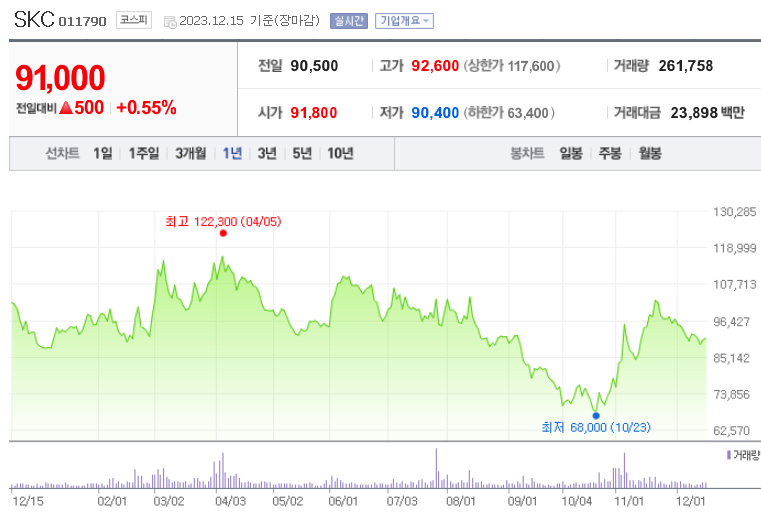Click the 저가 value 90,400
Image resolution: width=761 pixels, height=523 pixels.
click(x=435, y=113)
